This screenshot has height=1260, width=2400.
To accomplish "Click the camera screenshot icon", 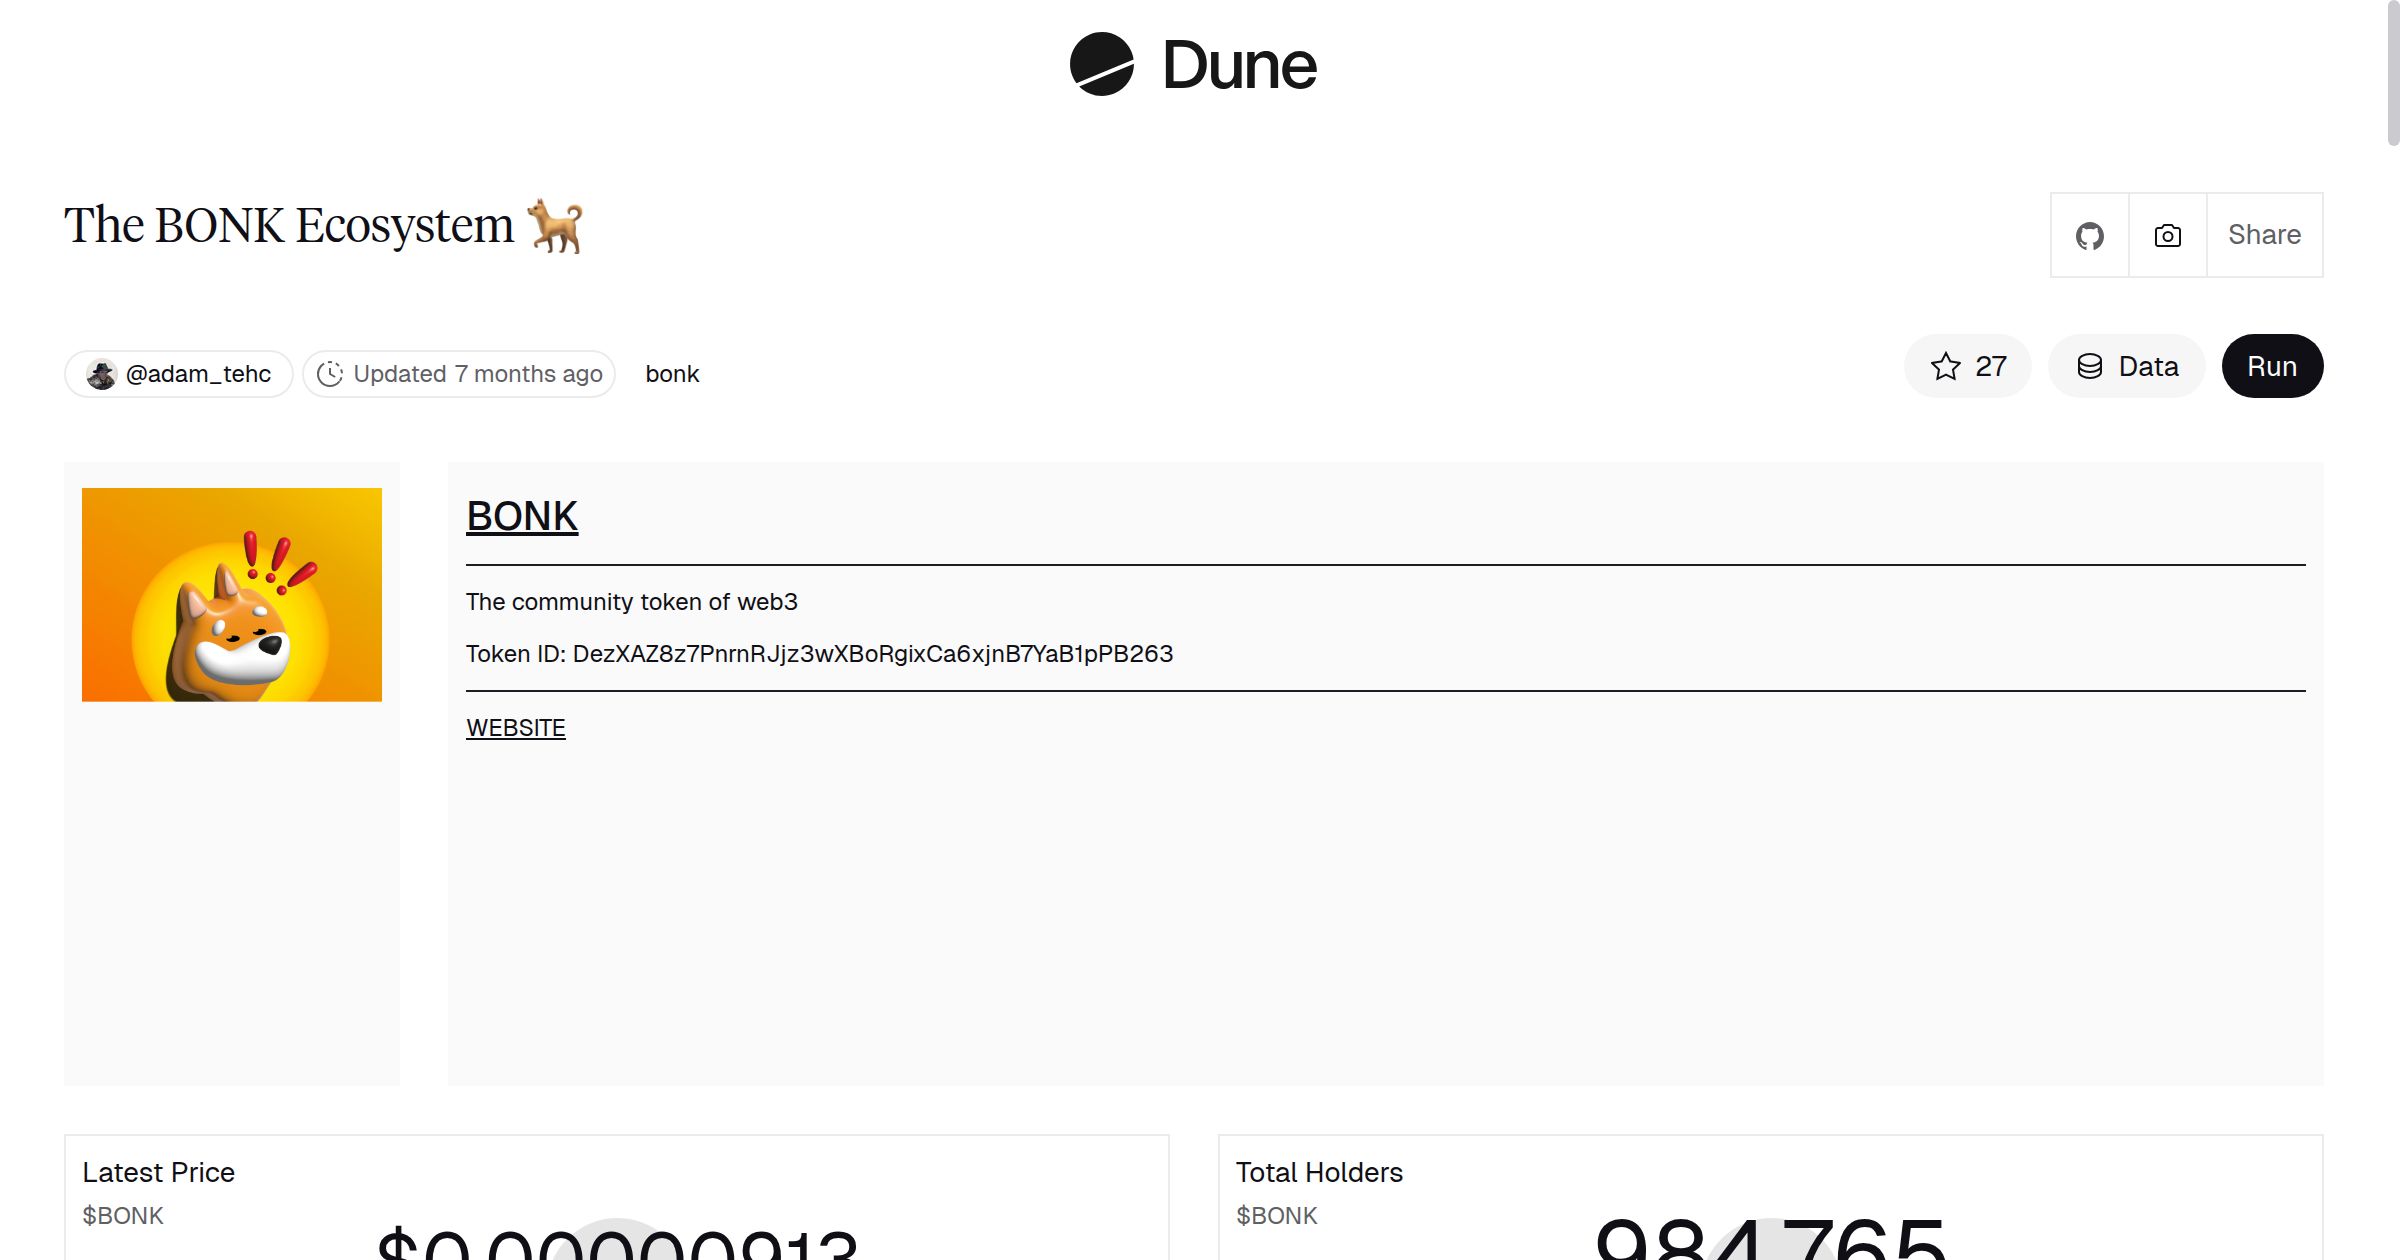I will pyautogui.click(x=2167, y=235).
